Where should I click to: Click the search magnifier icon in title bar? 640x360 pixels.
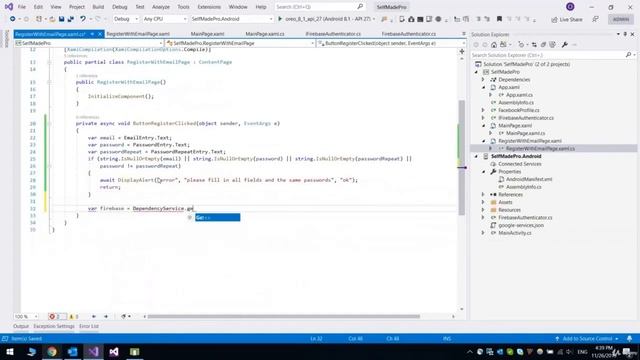click(360, 7)
